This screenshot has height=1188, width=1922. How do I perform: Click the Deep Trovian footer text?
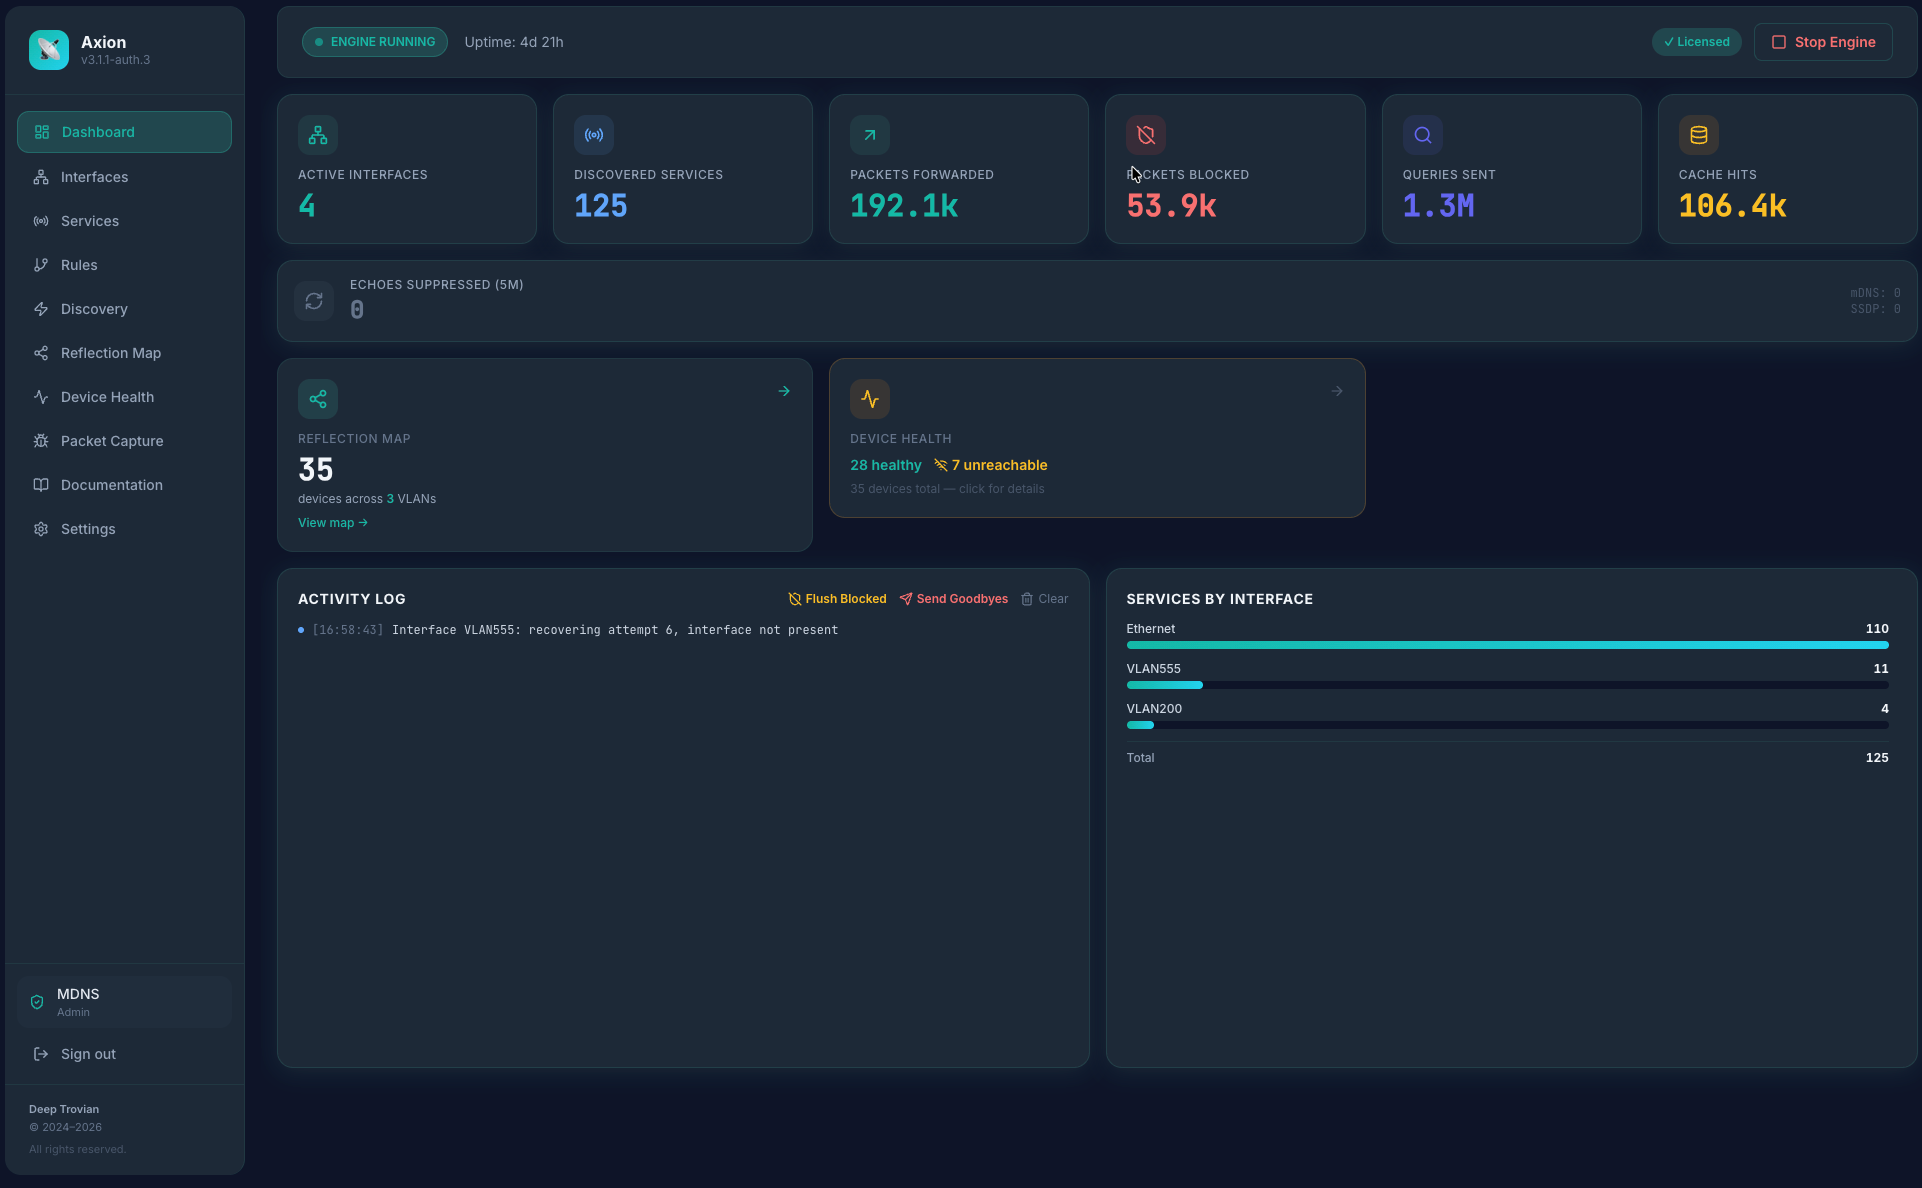[x=64, y=1109]
